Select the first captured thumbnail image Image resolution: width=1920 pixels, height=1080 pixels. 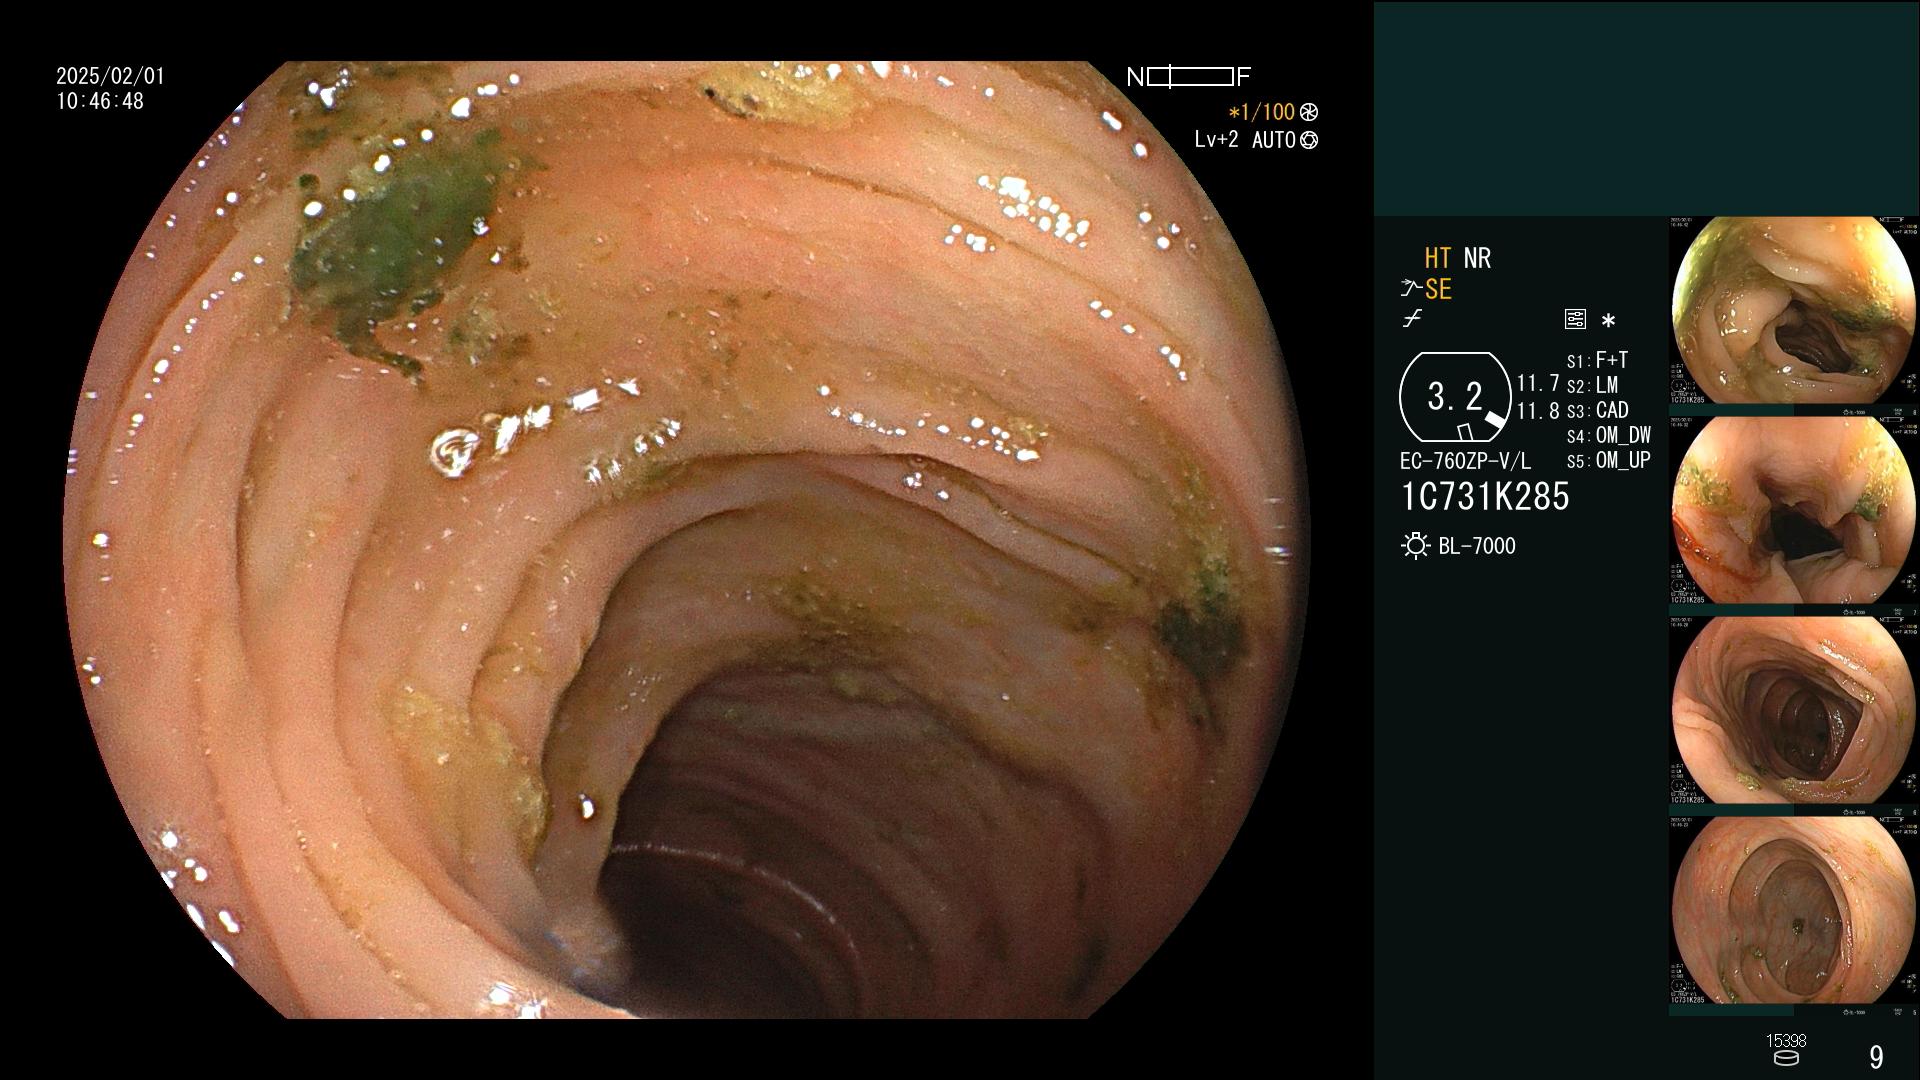1794,311
